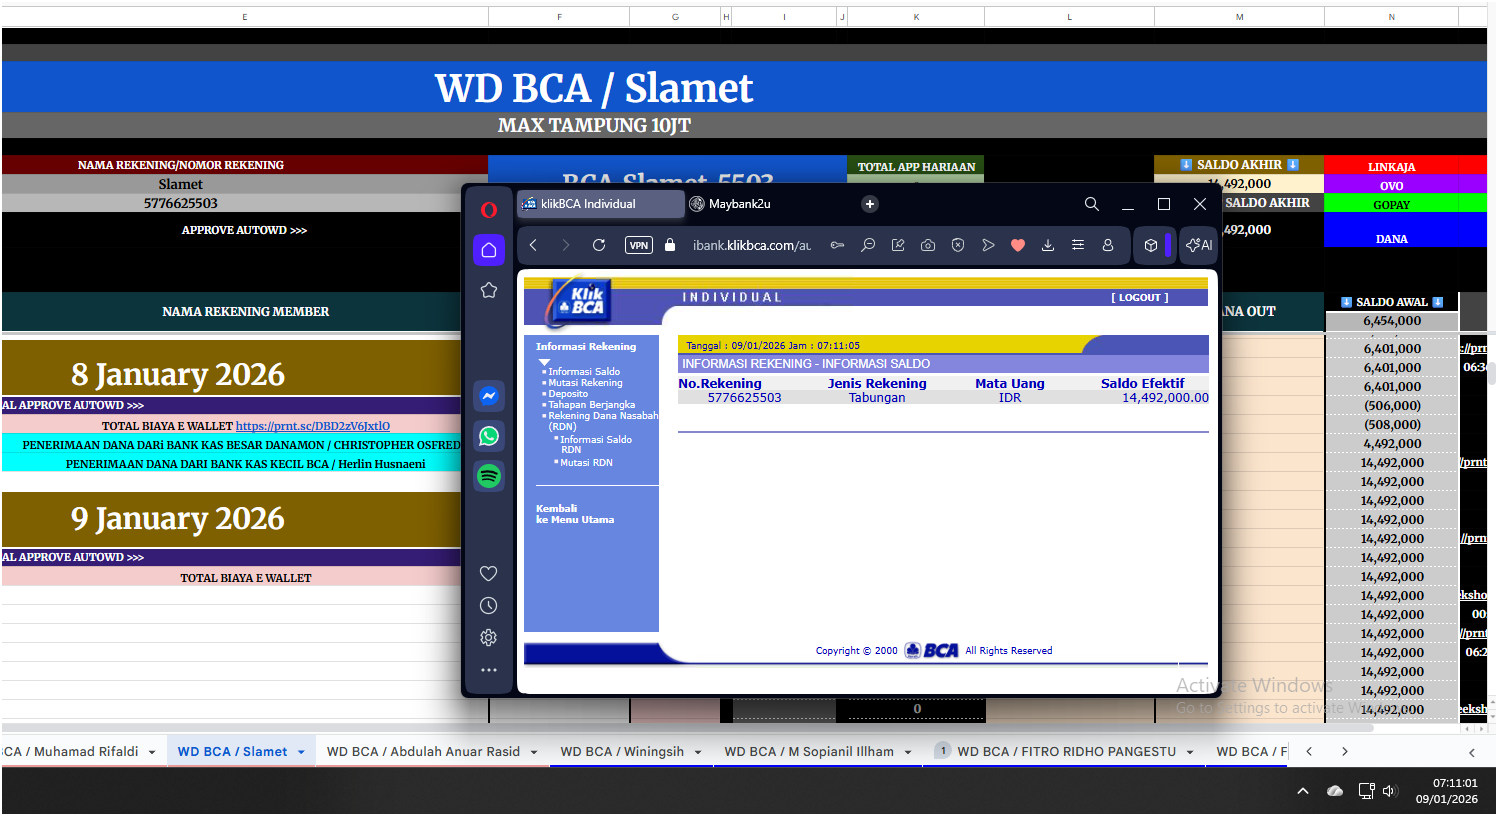1498x816 pixels.
Task: Click the heart bookmark icon in address bar
Action: click(x=1018, y=245)
